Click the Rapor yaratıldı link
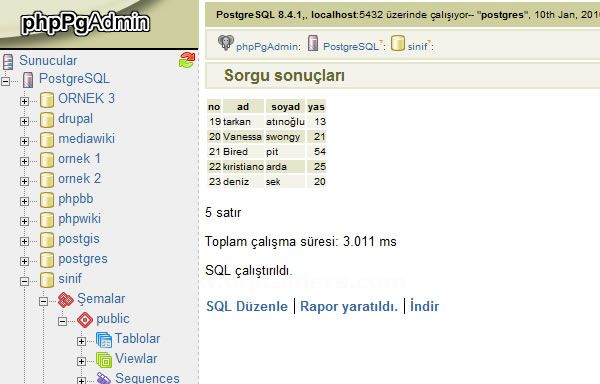This screenshot has width=600, height=384. tap(349, 306)
